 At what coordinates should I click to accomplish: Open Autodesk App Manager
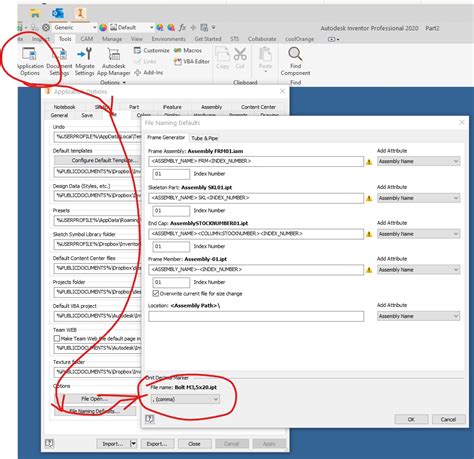point(114,62)
